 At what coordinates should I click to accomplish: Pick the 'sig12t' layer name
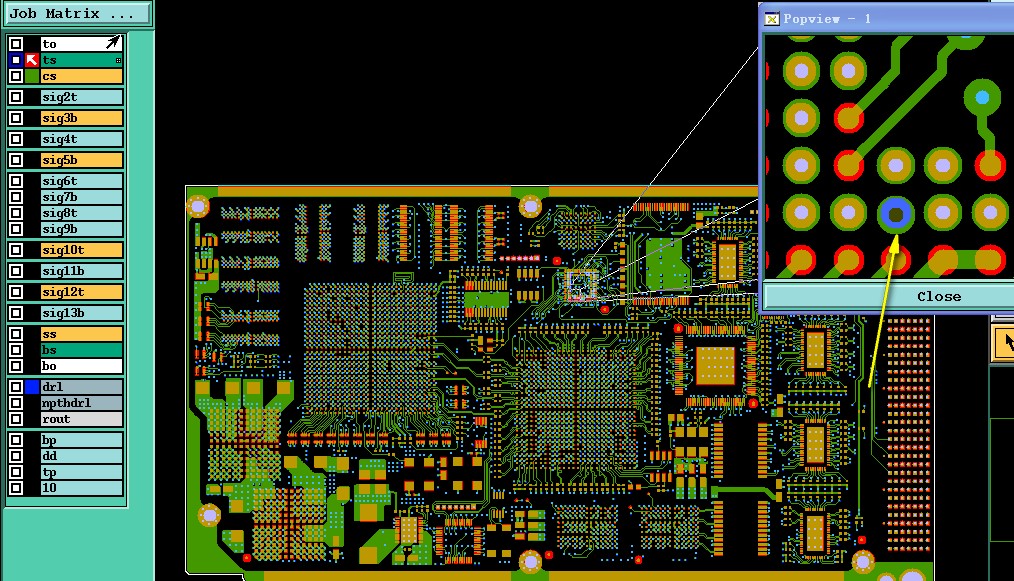pyautogui.click(x=81, y=292)
